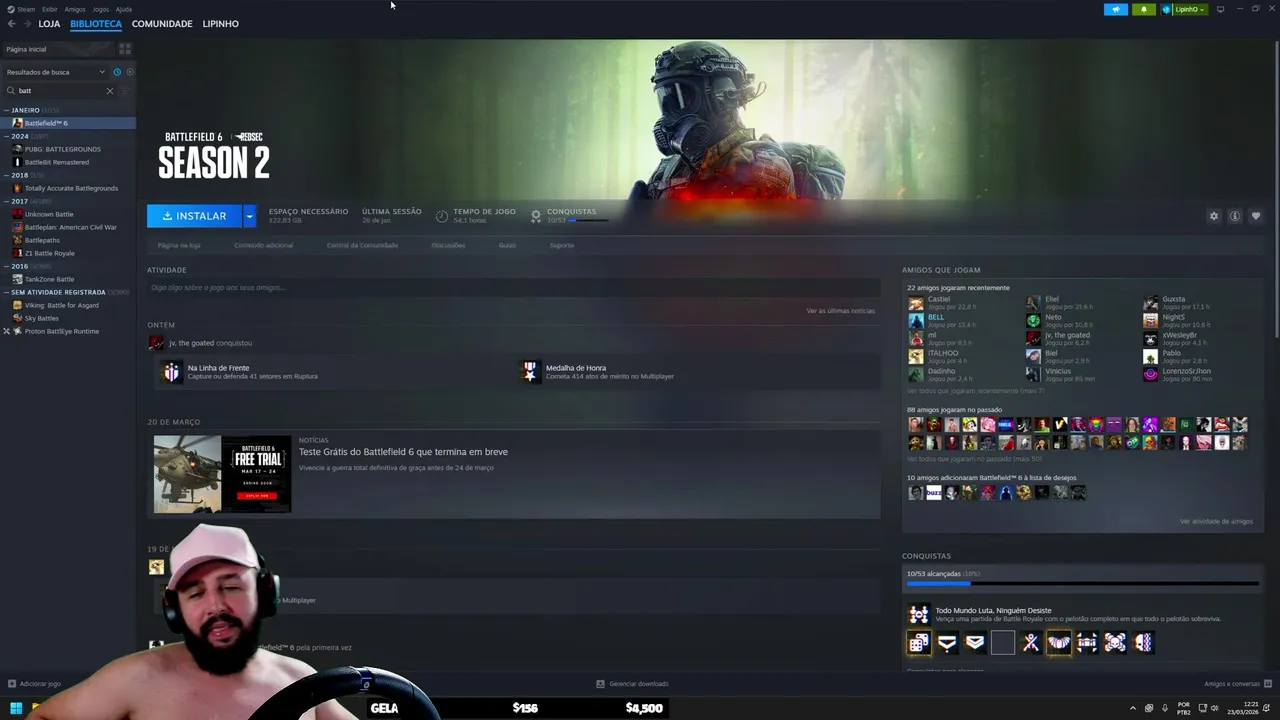Click the achievements progress bar
Screen dimensions: 1280x720
coord(1082,583)
